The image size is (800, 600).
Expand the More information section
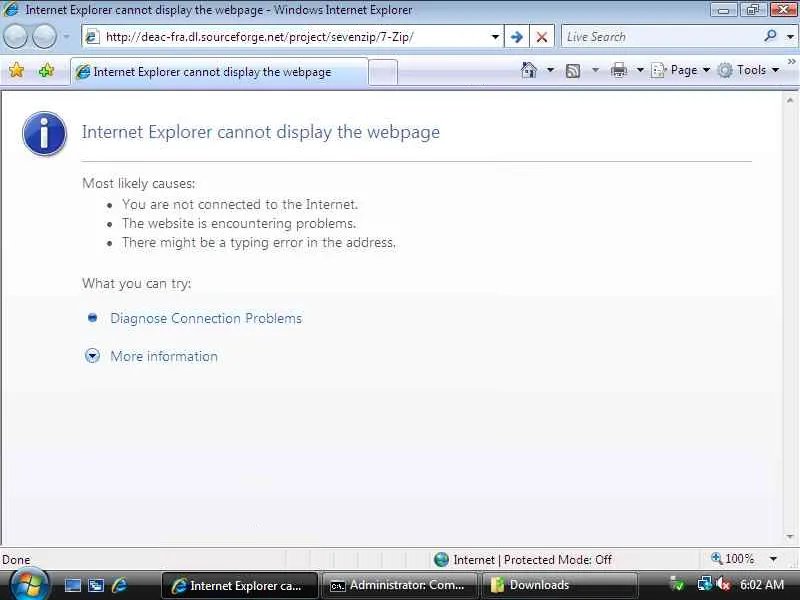[92, 356]
